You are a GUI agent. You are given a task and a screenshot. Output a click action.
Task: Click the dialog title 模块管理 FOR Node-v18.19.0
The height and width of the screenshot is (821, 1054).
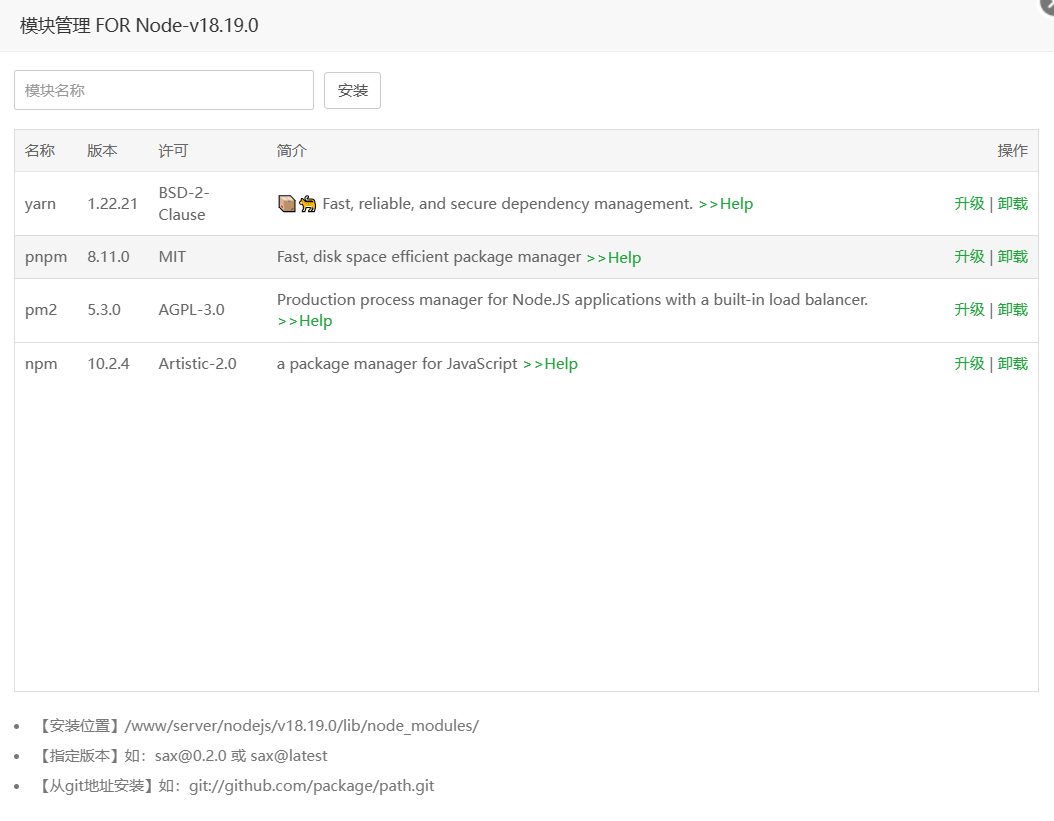[x=139, y=26]
